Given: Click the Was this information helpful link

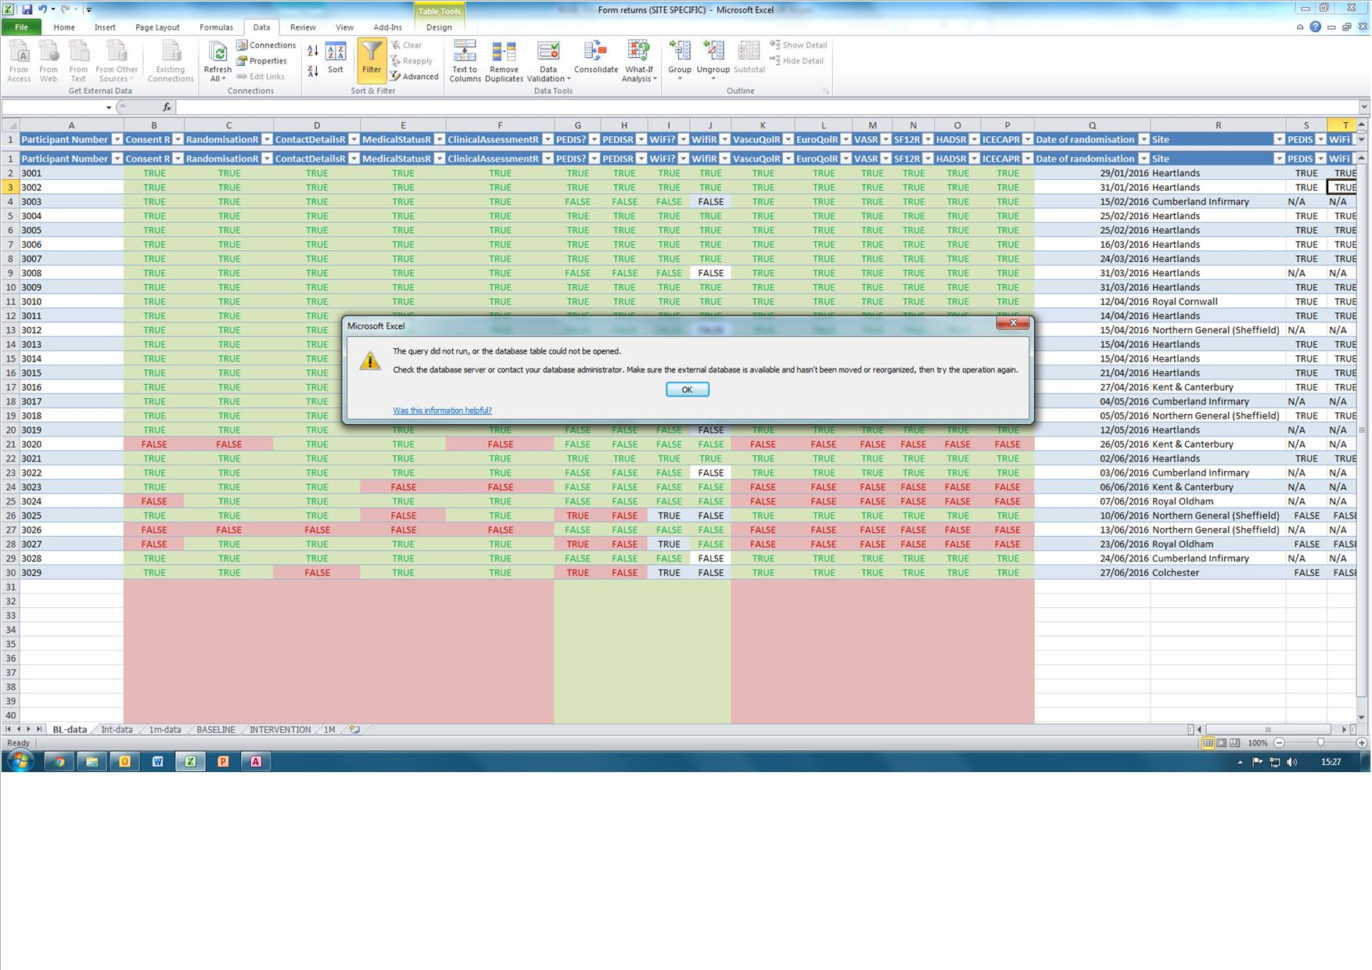Looking at the screenshot, I should 442,410.
